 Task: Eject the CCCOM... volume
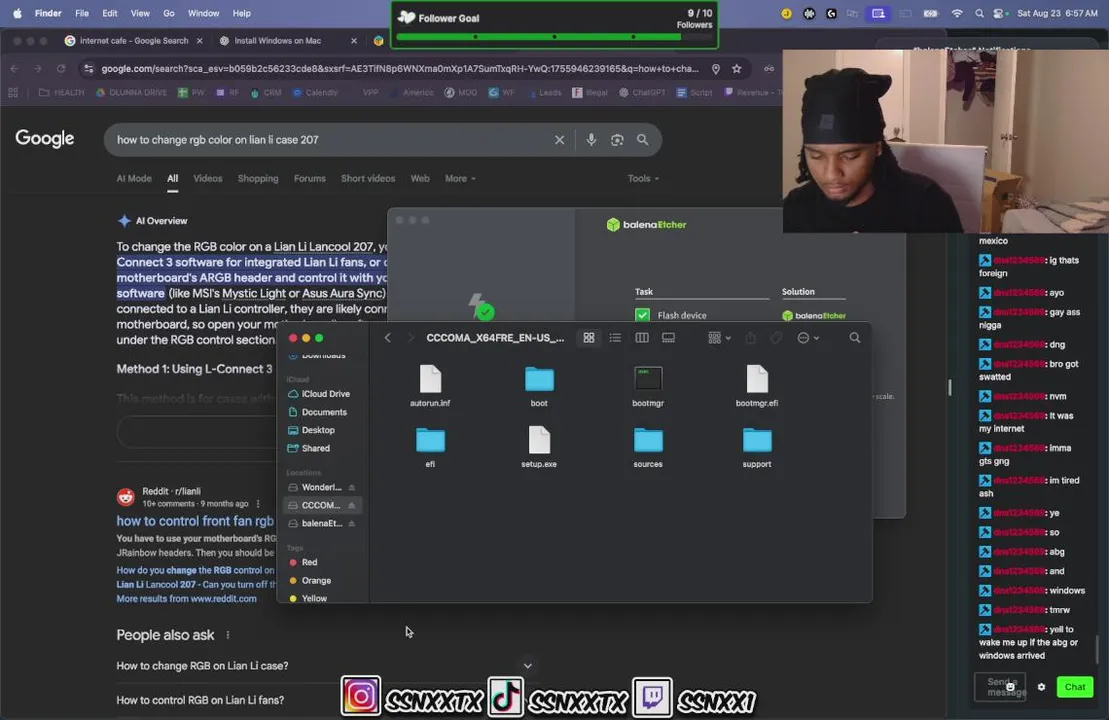352,505
